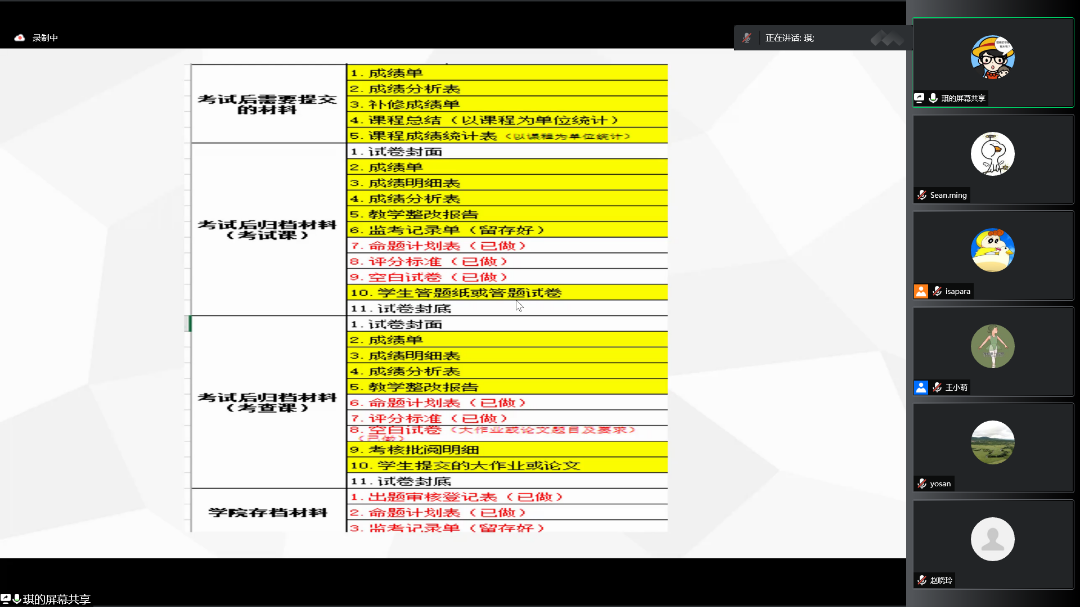Screen dimensions: 1080x607
Task: Select isapara's cartoon avatar thumbnail
Action: click(x=992, y=250)
